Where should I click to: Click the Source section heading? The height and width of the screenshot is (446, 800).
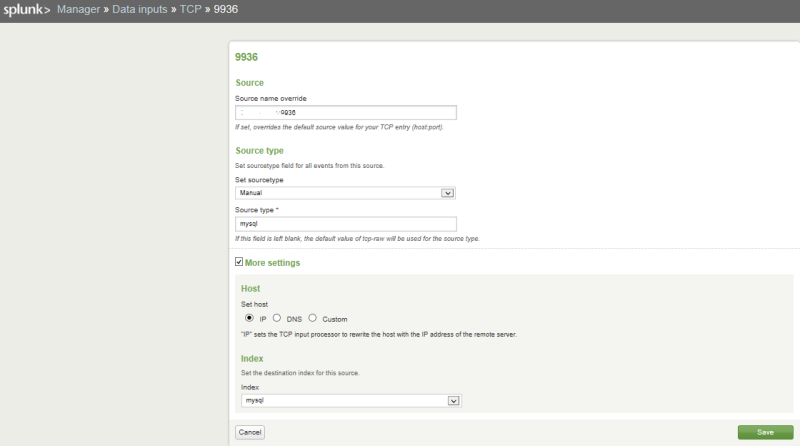click(x=249, y=83)
